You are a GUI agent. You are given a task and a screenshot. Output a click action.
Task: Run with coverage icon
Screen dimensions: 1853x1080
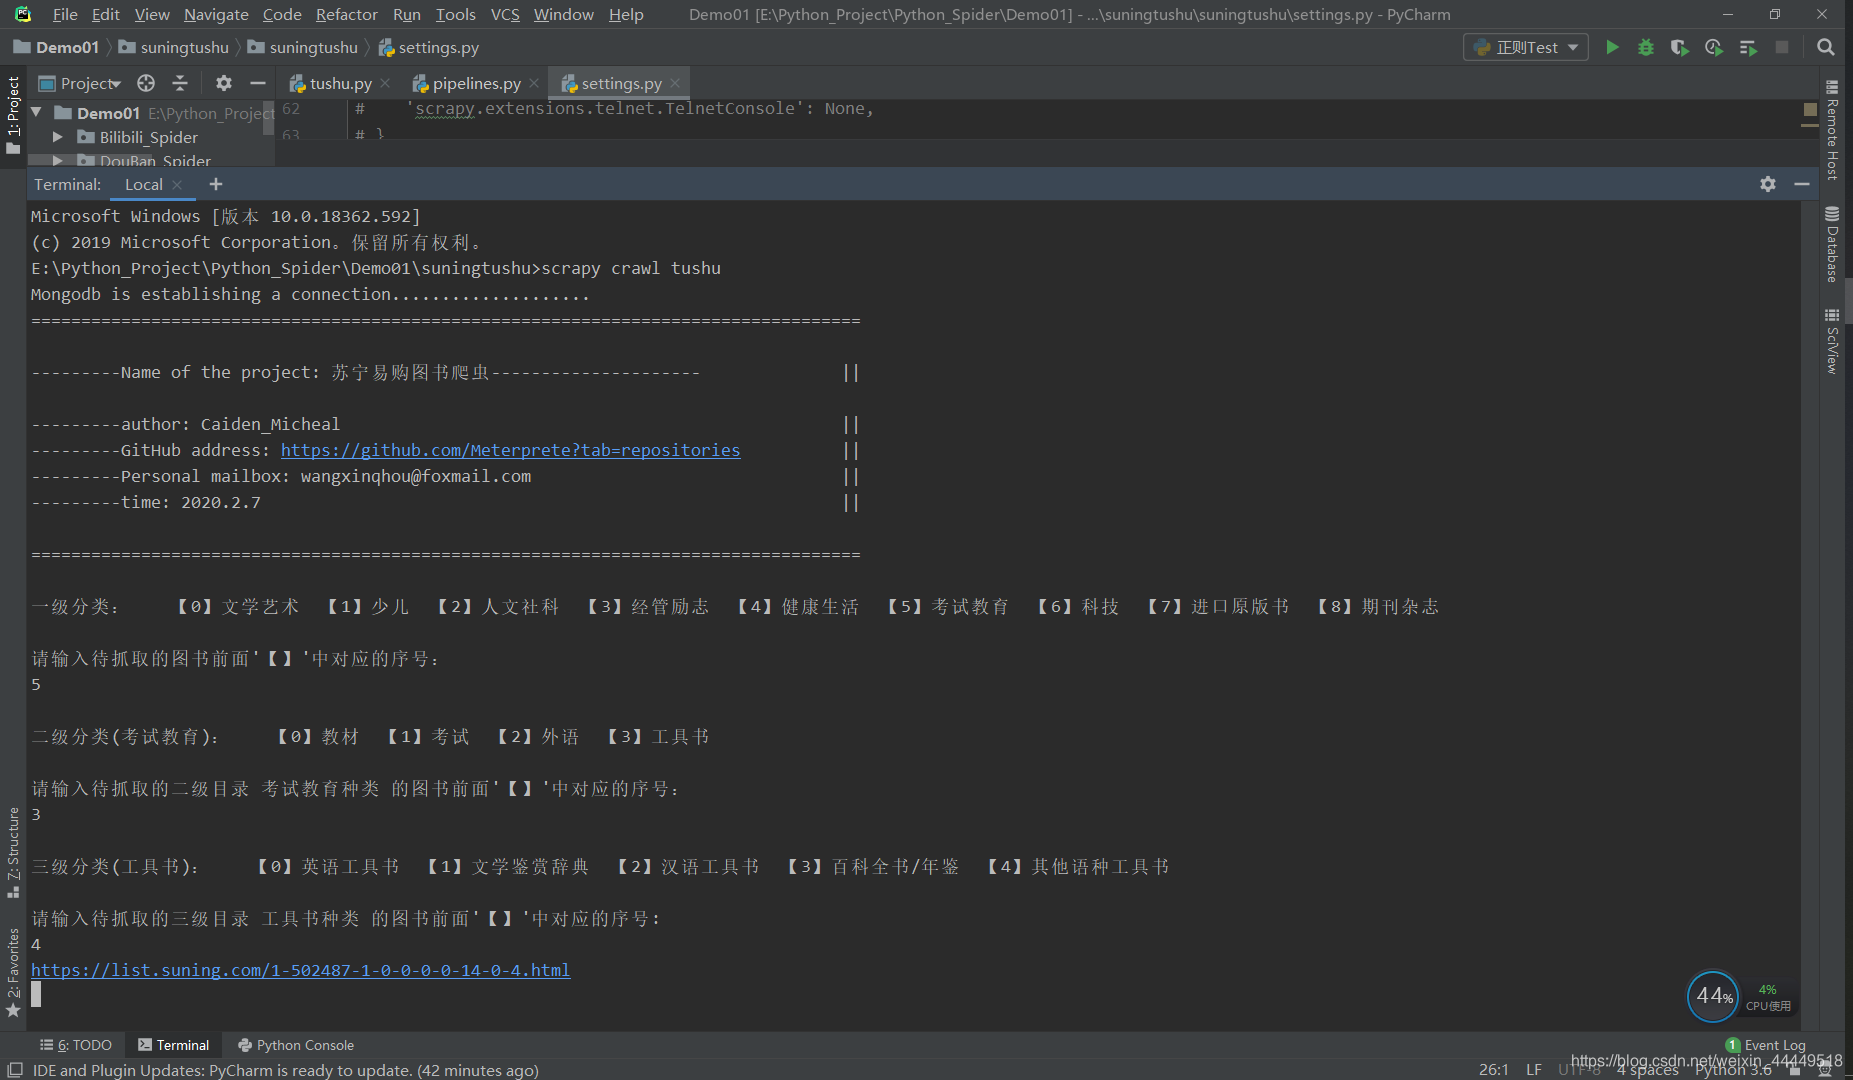coord(1680,47)
